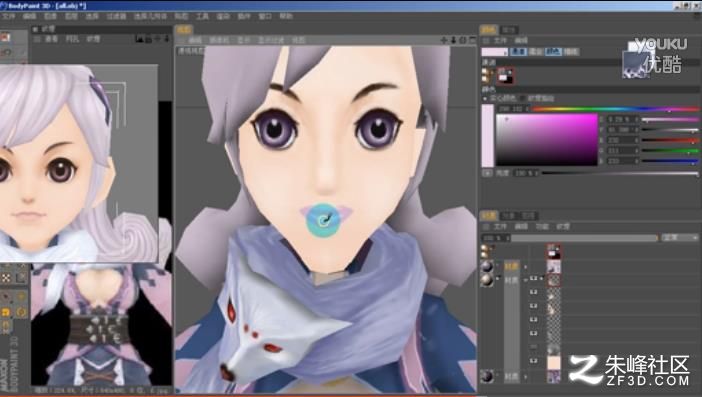Switch to the tab next to 颜色 in the color panel

509,30
